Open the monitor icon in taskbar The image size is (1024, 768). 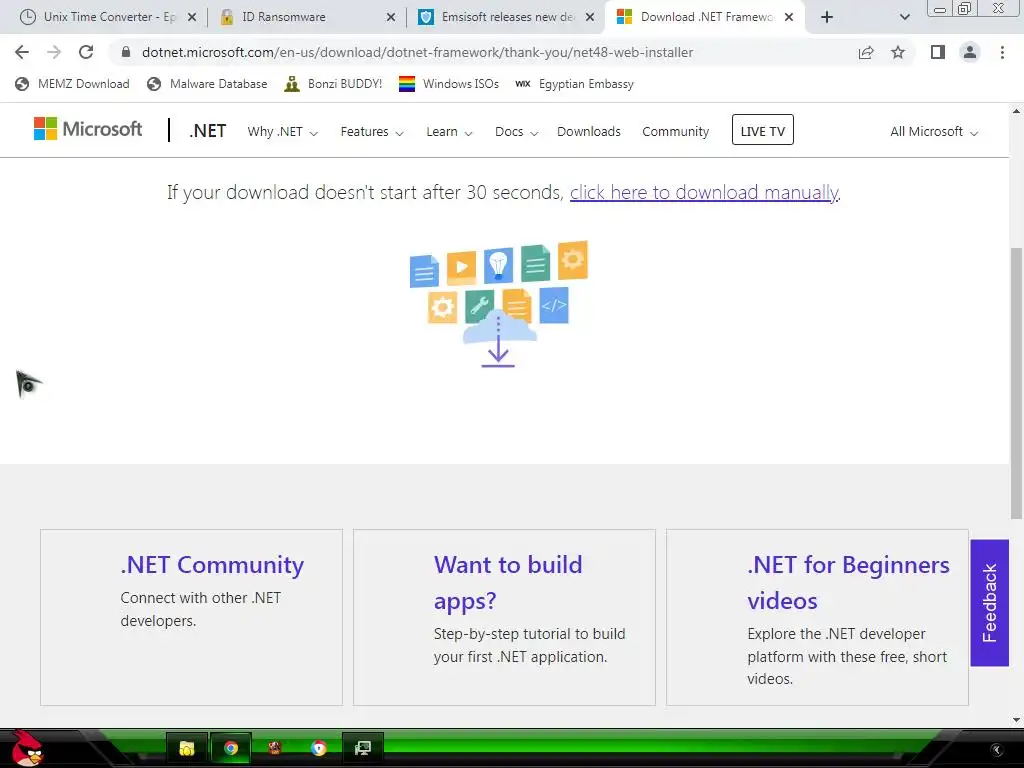362,748
